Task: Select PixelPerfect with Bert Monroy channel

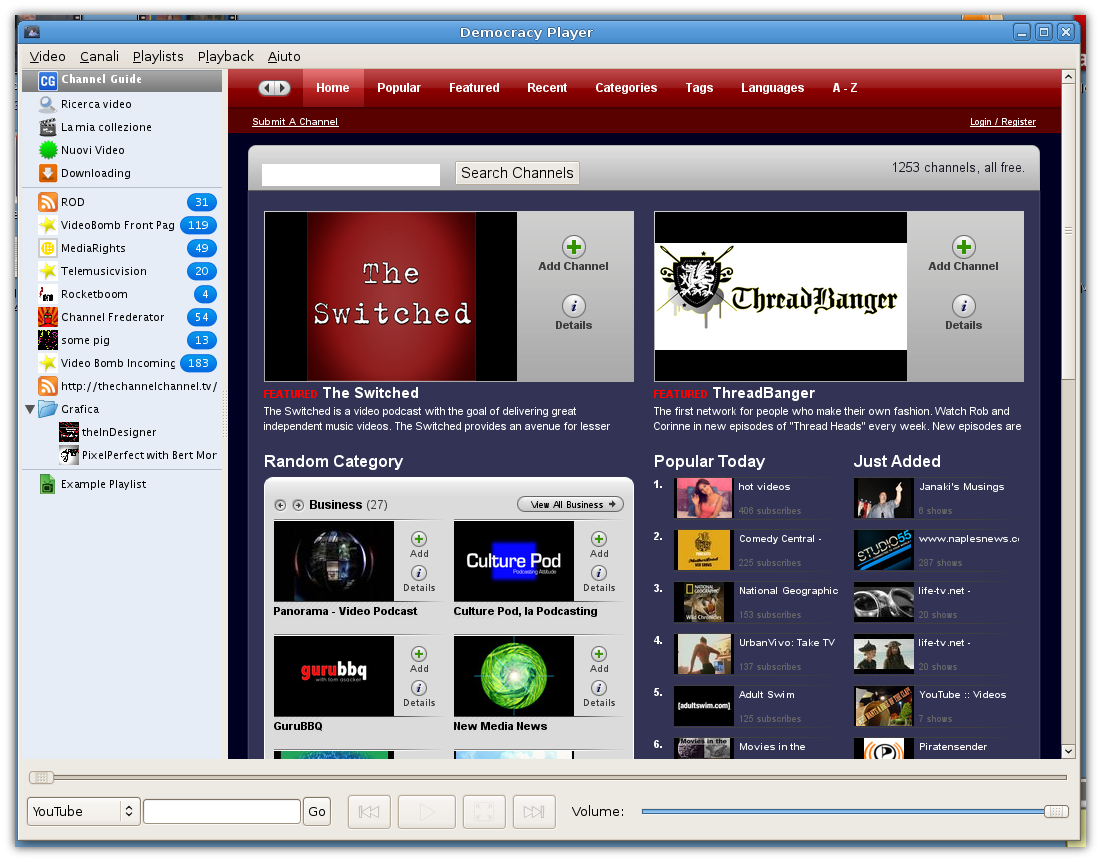Action: (121, 456)
